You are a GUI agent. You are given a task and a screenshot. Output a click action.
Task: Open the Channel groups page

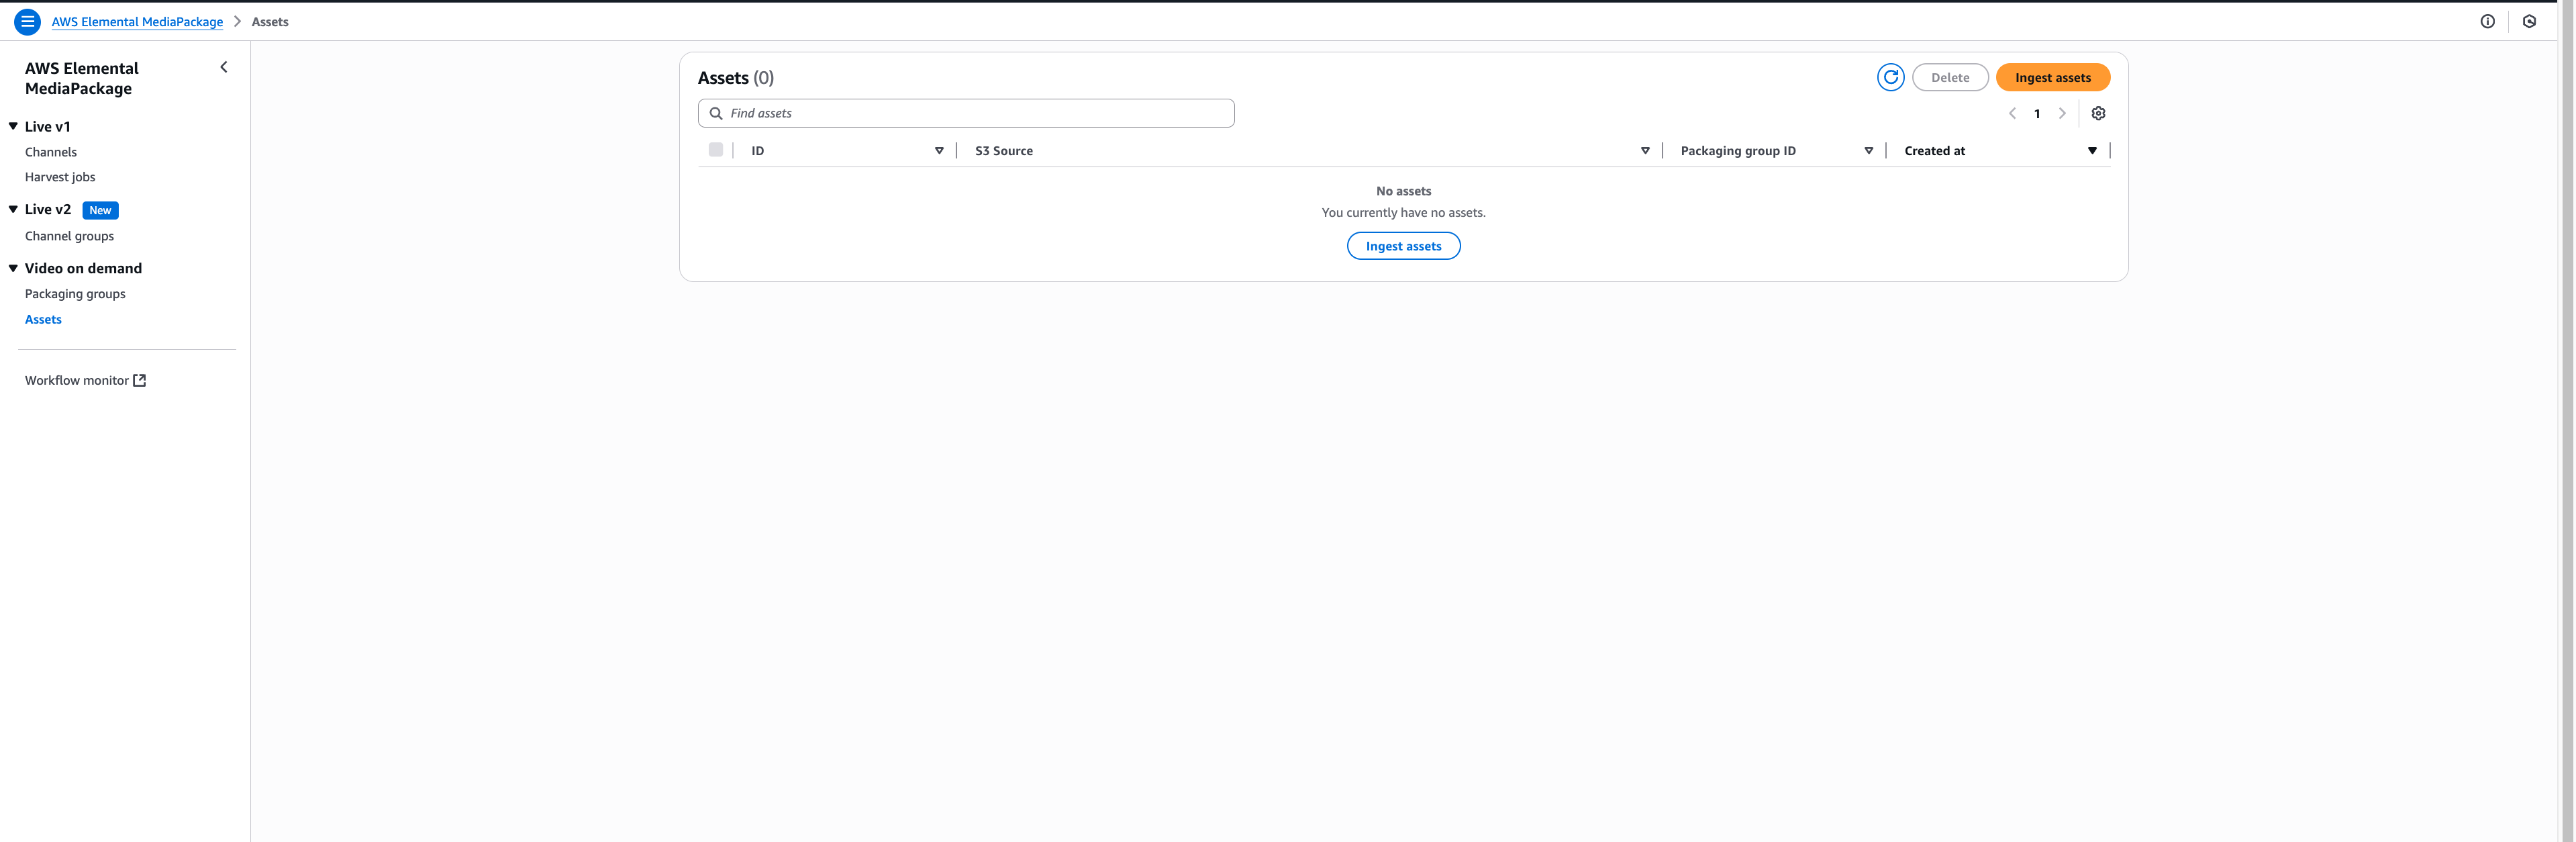[x=69, y=236]
